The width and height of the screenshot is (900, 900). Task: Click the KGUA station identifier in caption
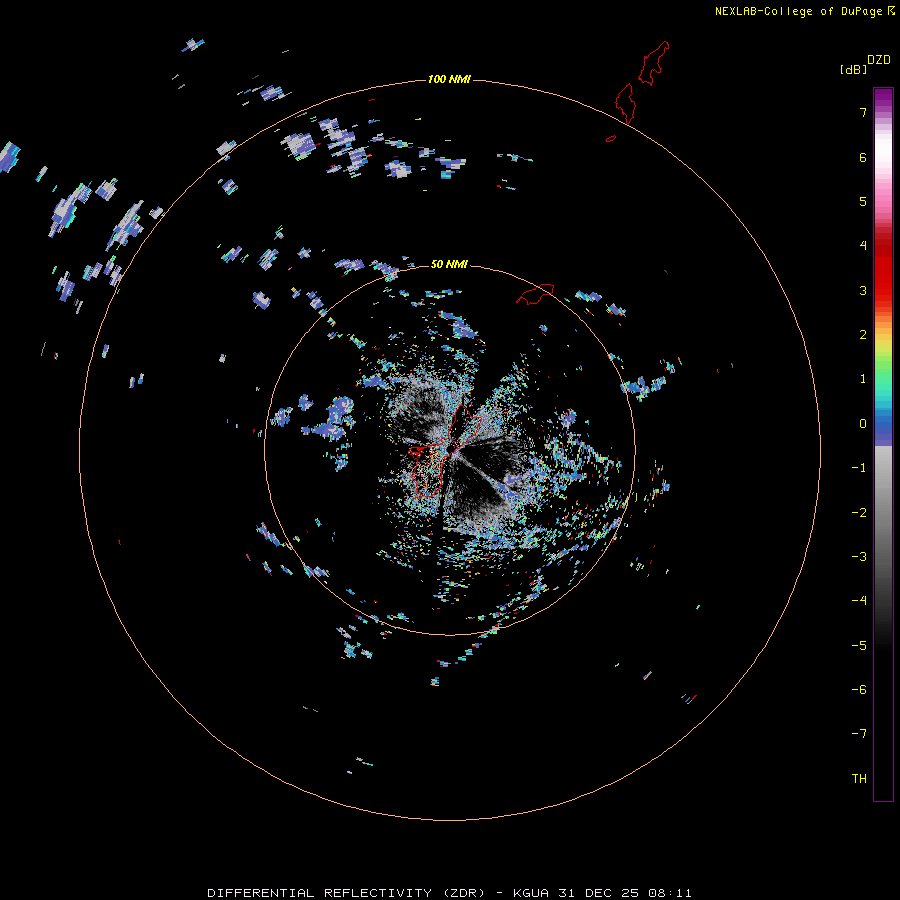click(530, 893)
